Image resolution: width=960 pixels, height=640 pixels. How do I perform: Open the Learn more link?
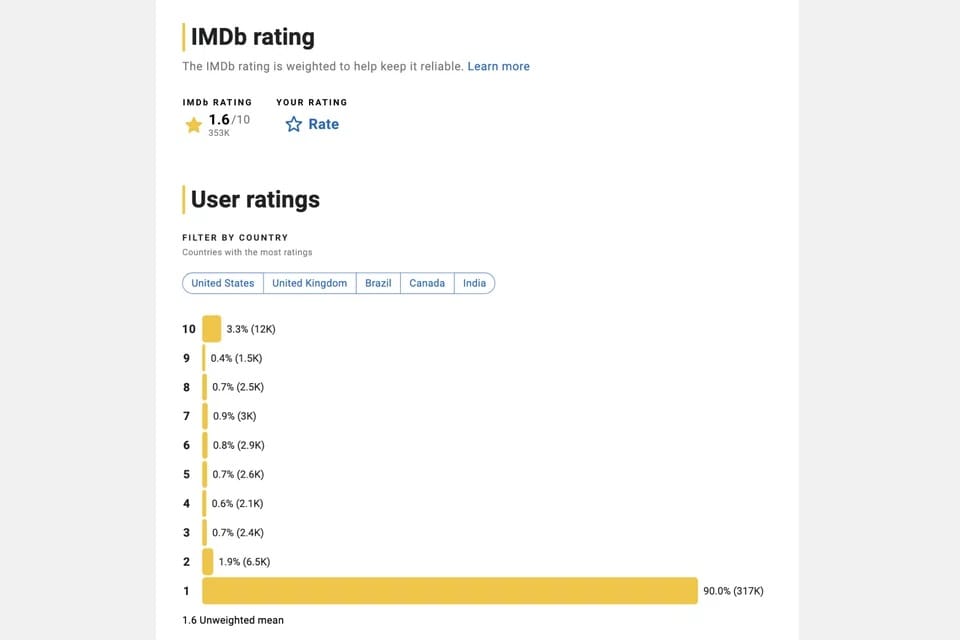tap(498, 66)
